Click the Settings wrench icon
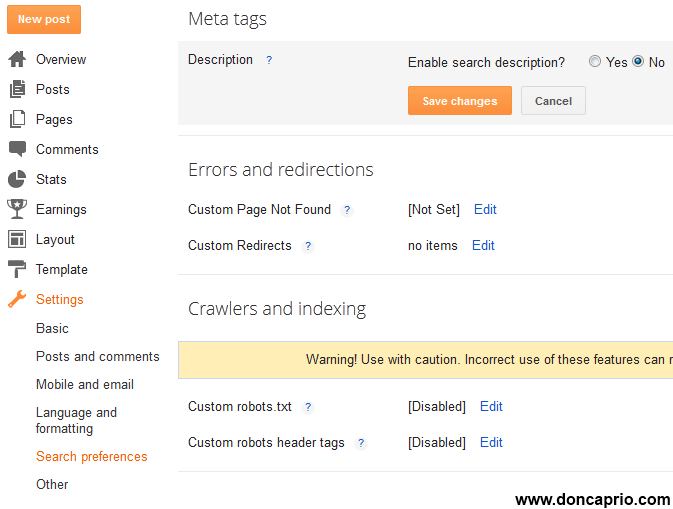The width and height of the screenshot is (673, 509). tap(17, 299)
